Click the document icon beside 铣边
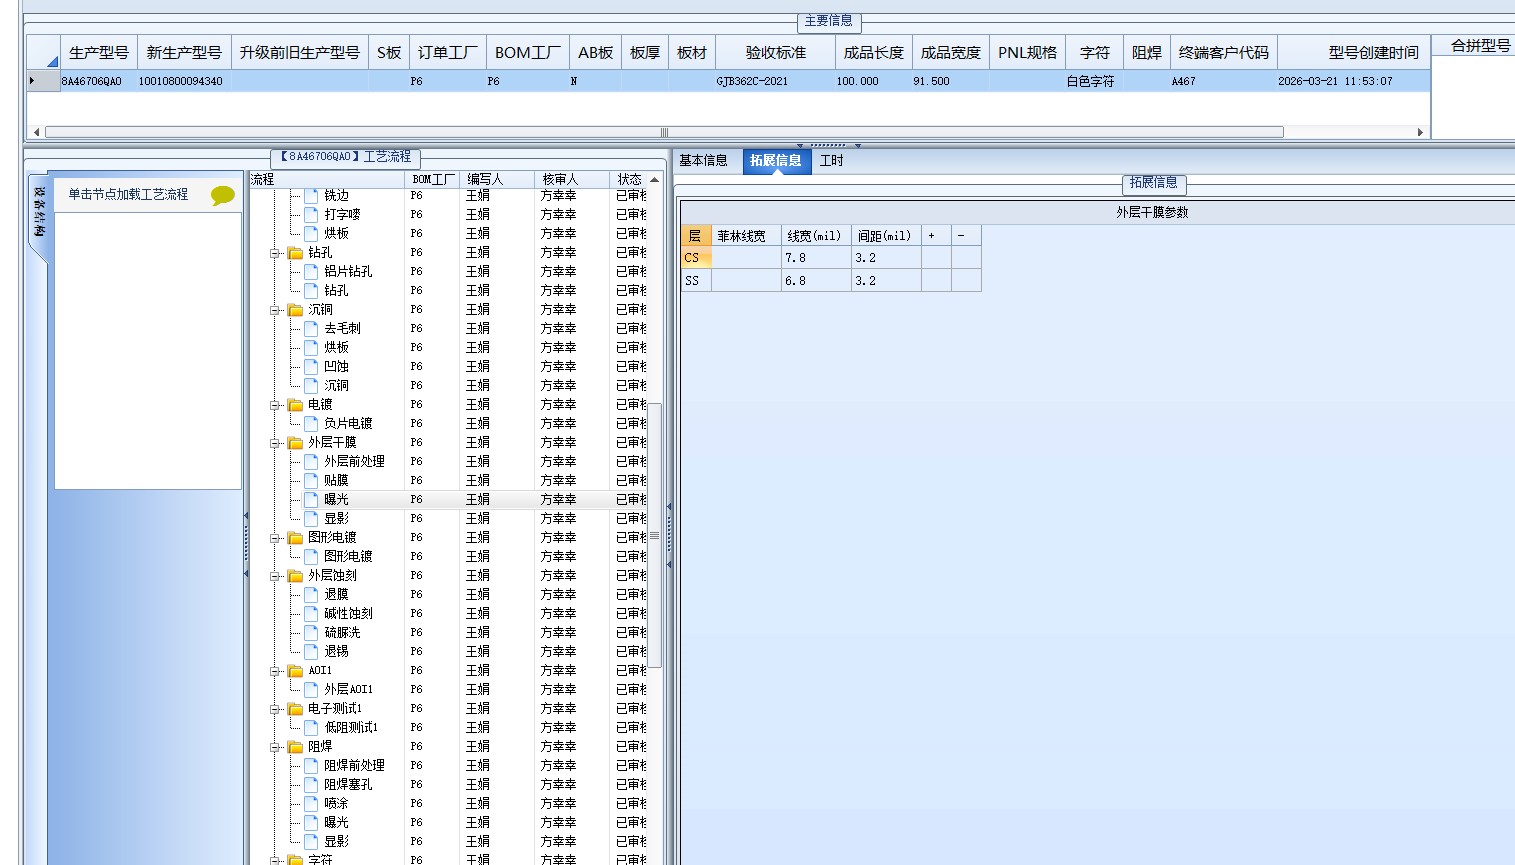This screenshot has height=865, width=1515. (x=311, y=195)
